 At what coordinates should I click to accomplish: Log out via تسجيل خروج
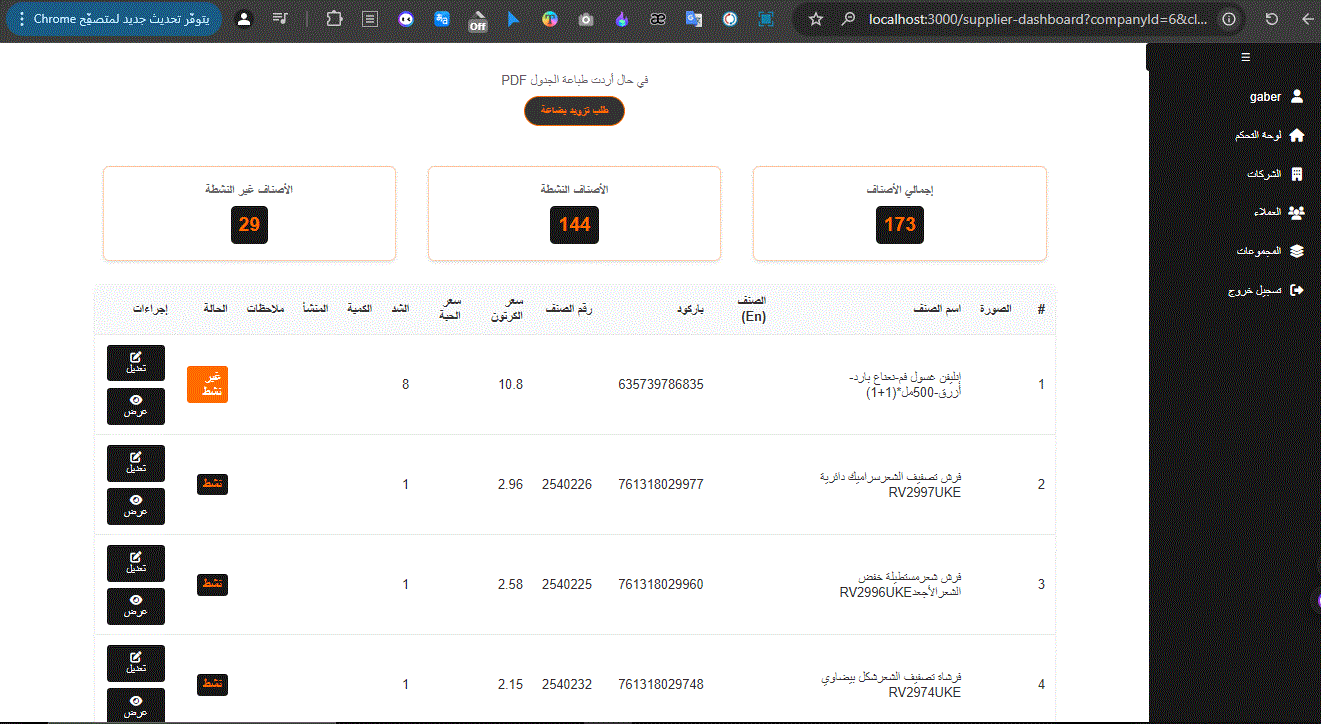(1266, 290)
